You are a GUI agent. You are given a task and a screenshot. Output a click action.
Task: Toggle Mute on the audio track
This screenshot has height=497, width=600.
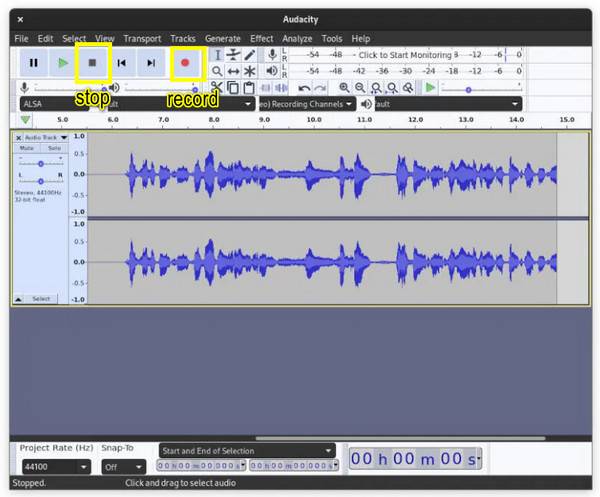click(x=27, y=148)
